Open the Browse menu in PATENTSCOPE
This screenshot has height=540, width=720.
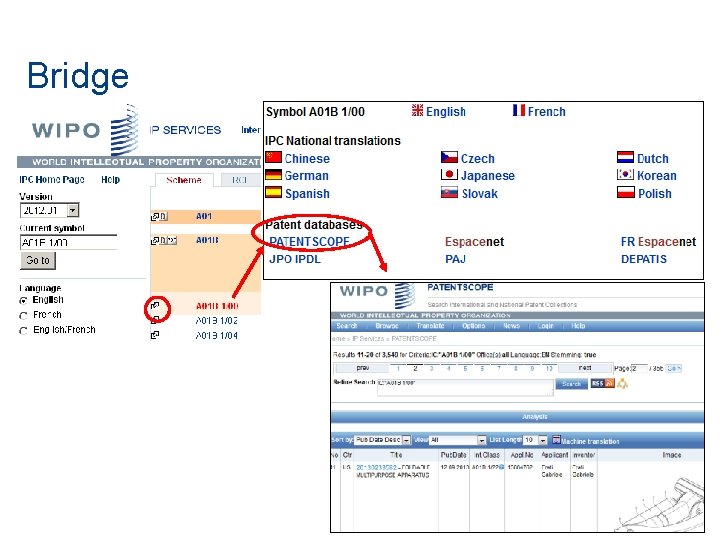coord(387,326)
